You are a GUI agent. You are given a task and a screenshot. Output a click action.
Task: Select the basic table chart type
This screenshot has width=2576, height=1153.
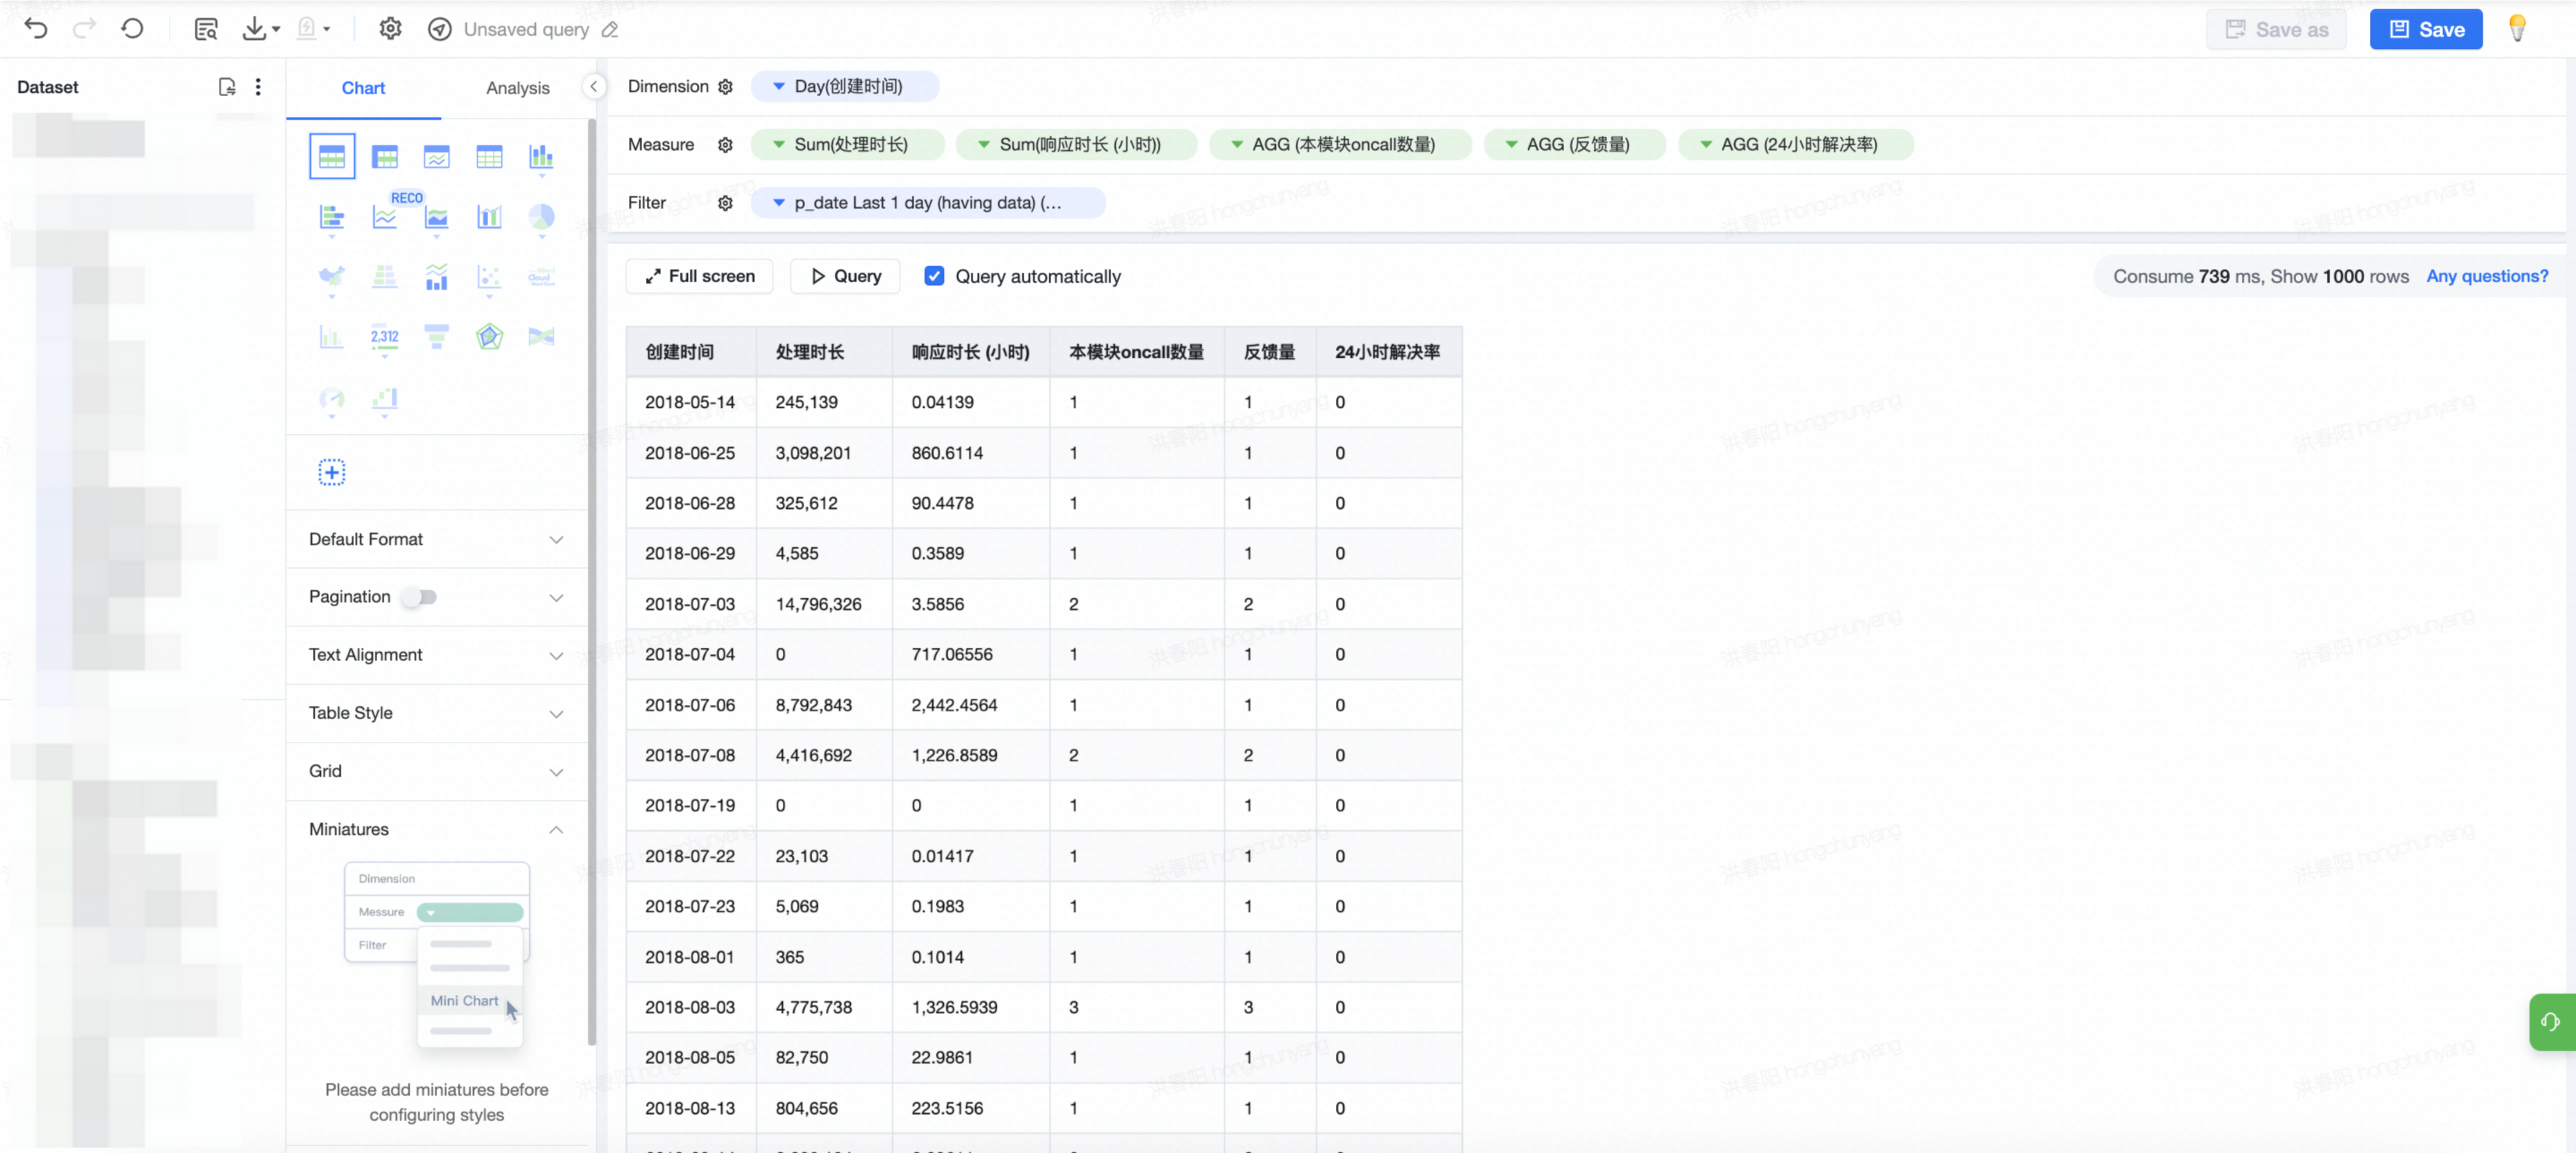coord(332,157)
